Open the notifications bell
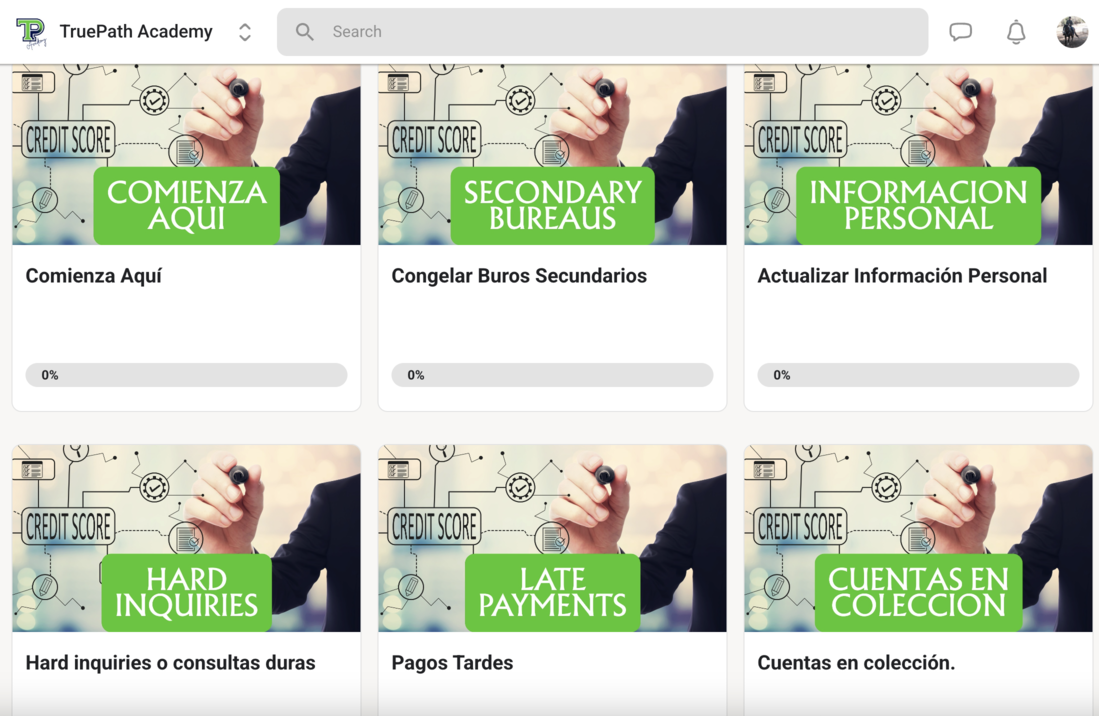1099x716 pixels. point(1016,32)
